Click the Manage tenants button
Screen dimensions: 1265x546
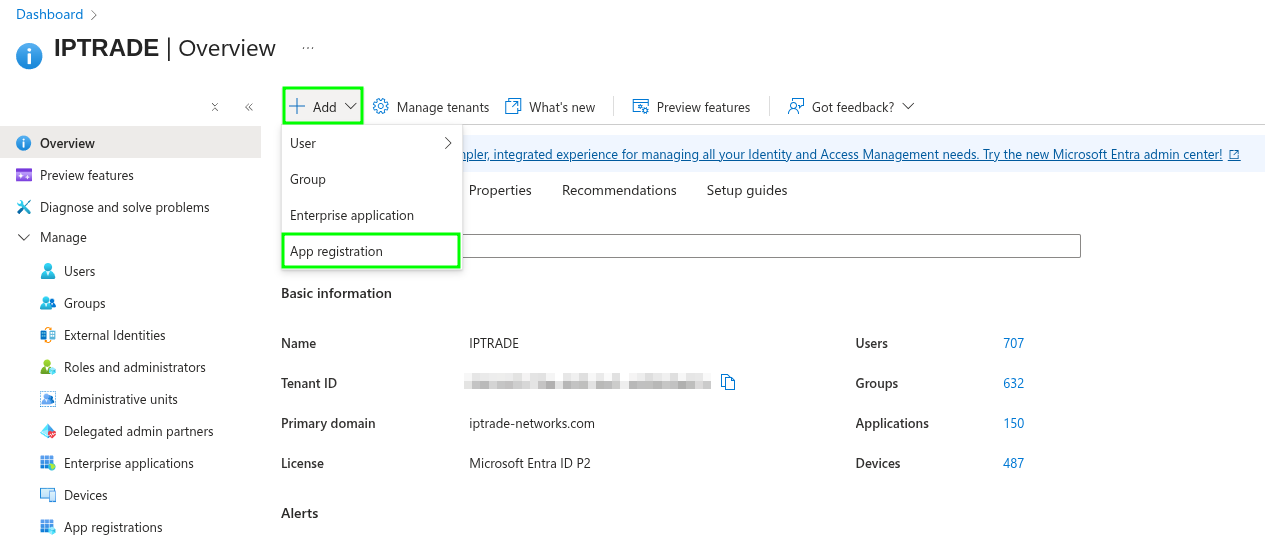click(x=431, y=107)
